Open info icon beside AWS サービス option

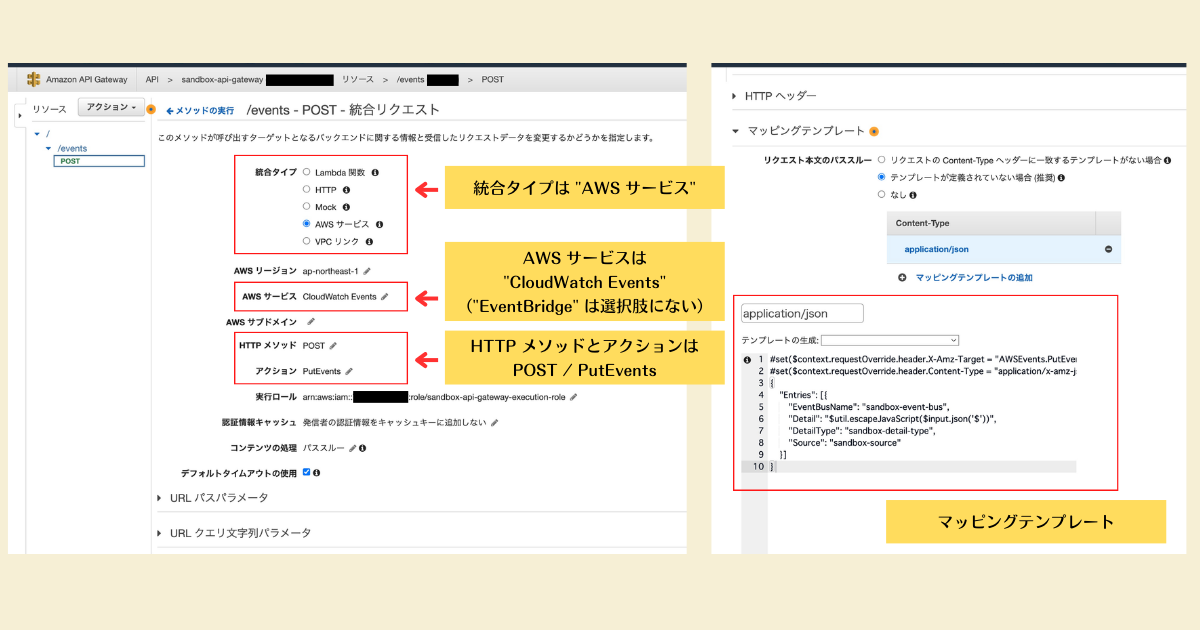380,224
